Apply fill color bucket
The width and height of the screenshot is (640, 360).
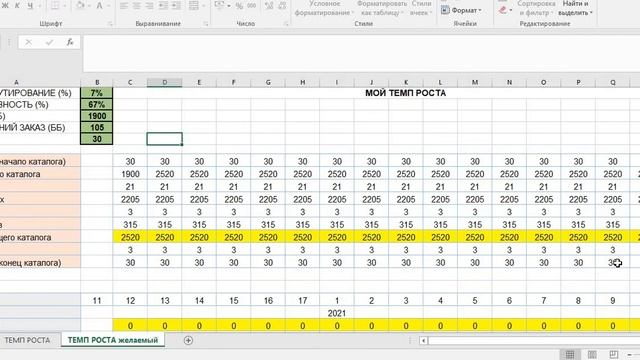click(x=80, y=6)
